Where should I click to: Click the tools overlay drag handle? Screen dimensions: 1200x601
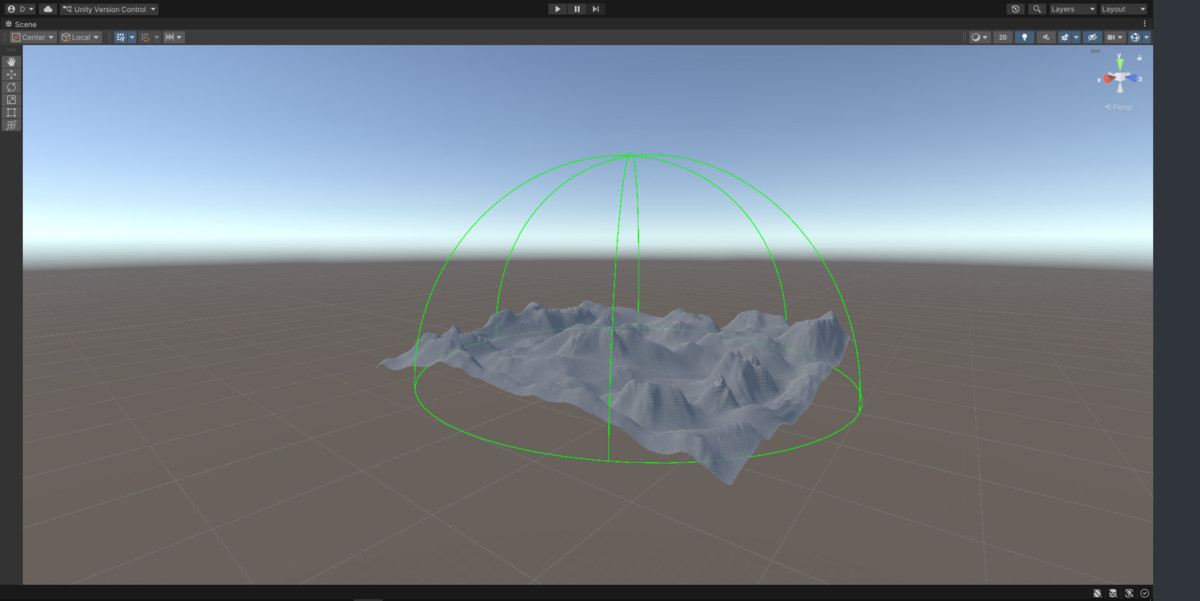coord(11,52)
